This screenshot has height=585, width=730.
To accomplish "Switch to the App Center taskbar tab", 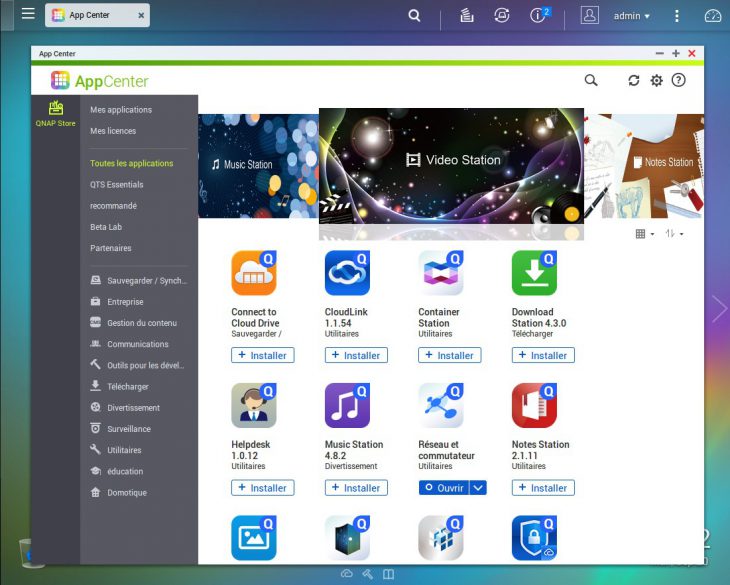I will 97,16.
